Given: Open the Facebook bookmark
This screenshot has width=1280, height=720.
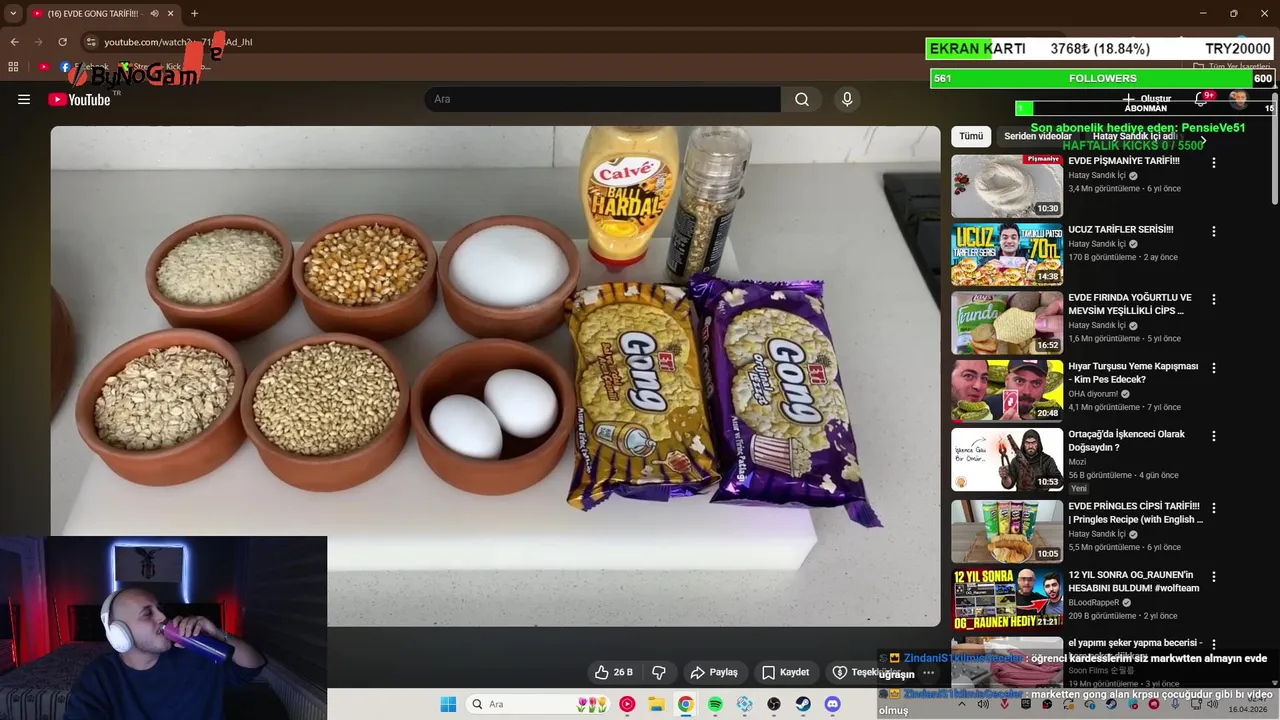Looking at the screenshot, I should (x=85, y=67).
